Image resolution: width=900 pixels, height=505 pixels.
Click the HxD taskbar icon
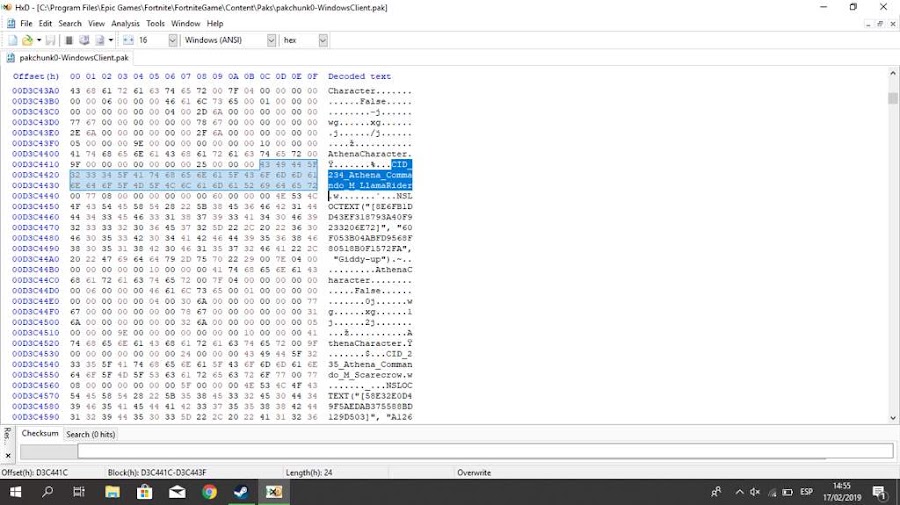coord(274,492)
